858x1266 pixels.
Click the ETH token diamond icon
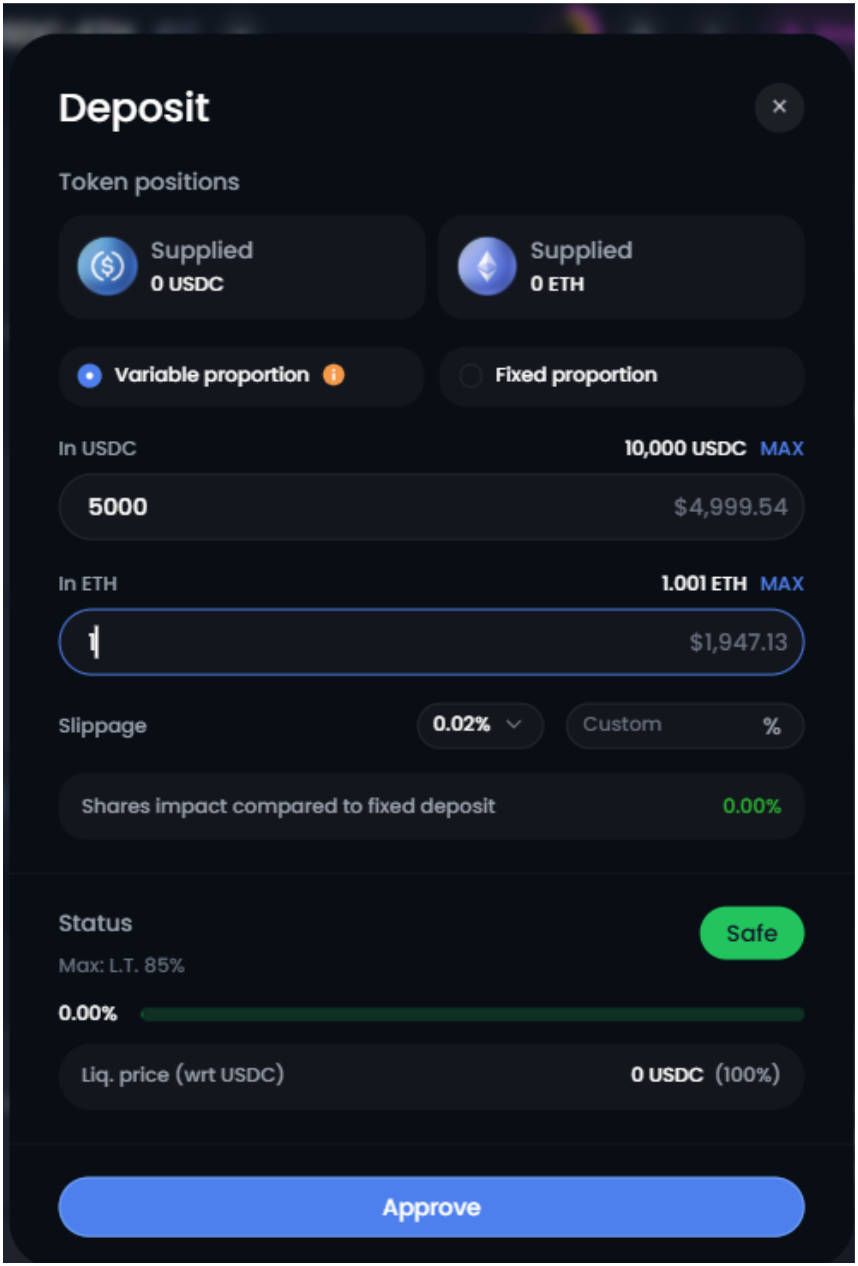click(487, 266)
